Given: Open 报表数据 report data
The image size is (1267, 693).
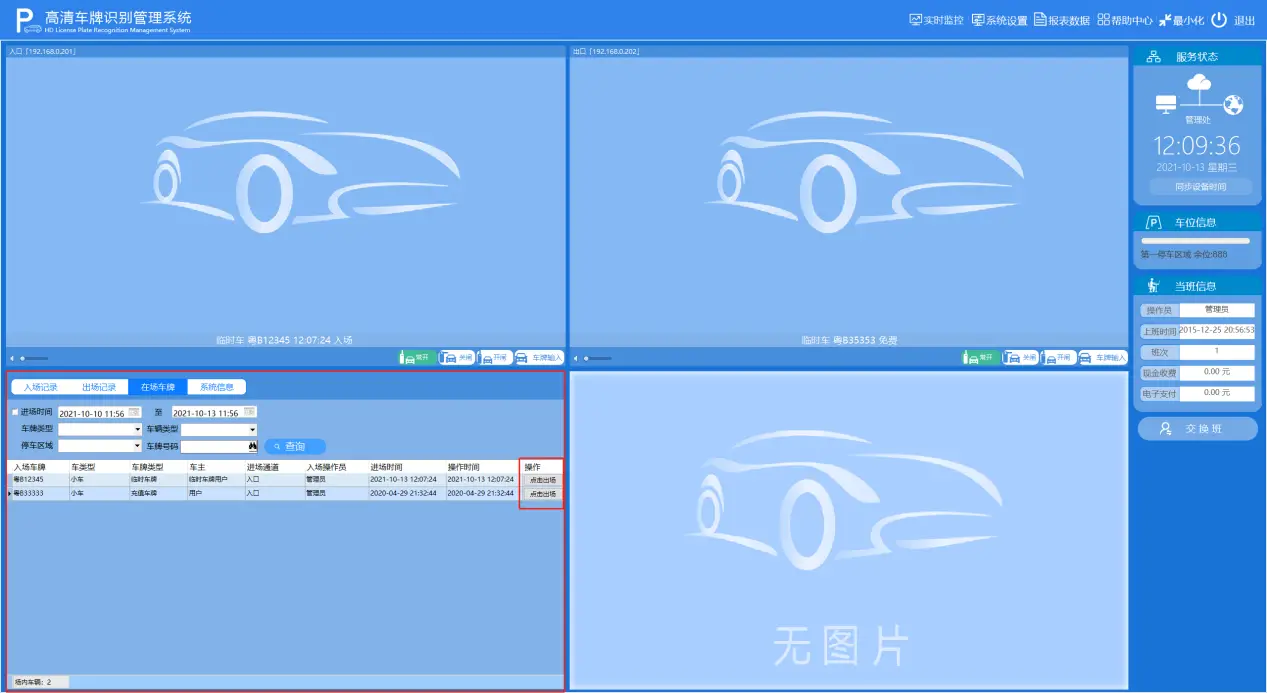Looking at the screenshot, I should (1062, 20).
